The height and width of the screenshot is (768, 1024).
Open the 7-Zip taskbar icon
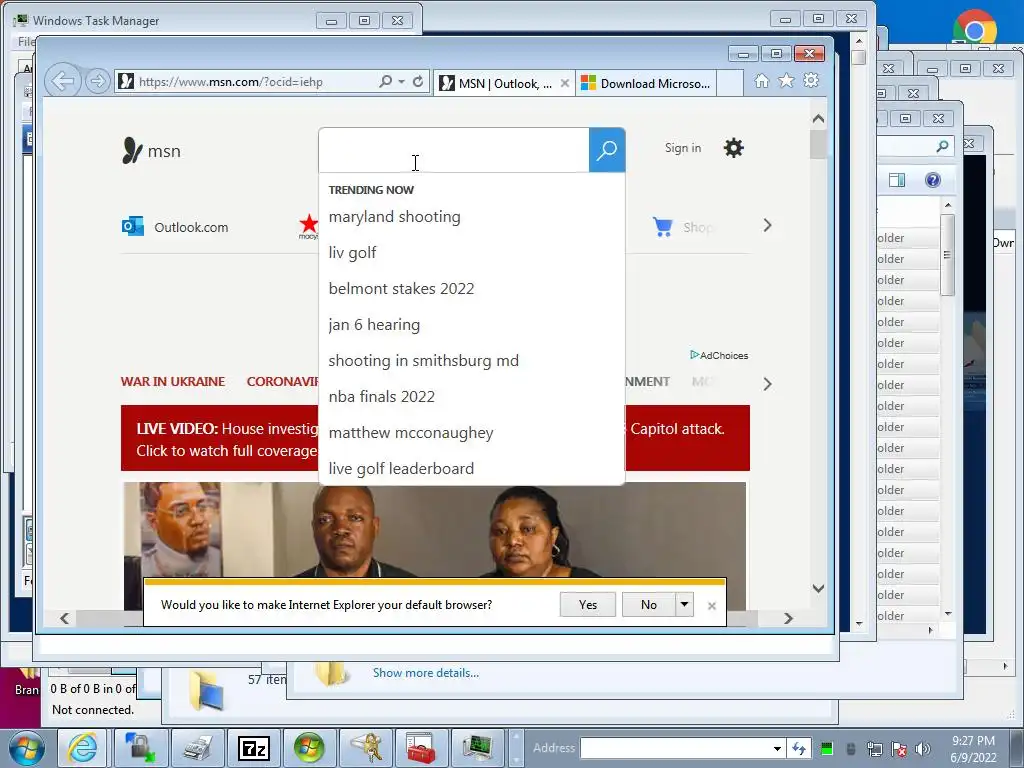click(x=254, y=748)
